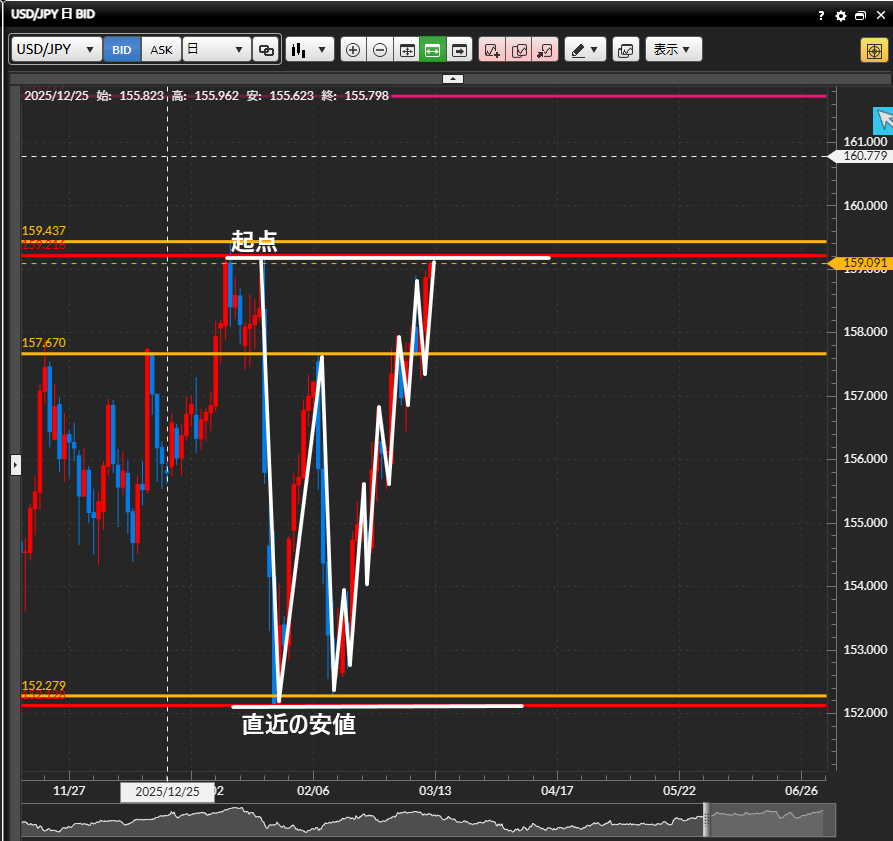893x841 pixels.
Task: Open the USD/JPY currency pair dropdown
Action: pos(57,49)
